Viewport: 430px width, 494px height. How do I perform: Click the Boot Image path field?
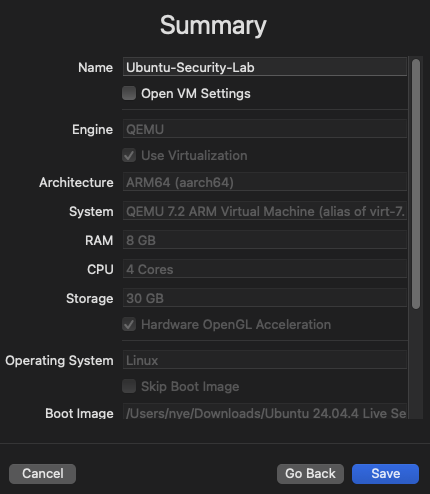(265, 412)
